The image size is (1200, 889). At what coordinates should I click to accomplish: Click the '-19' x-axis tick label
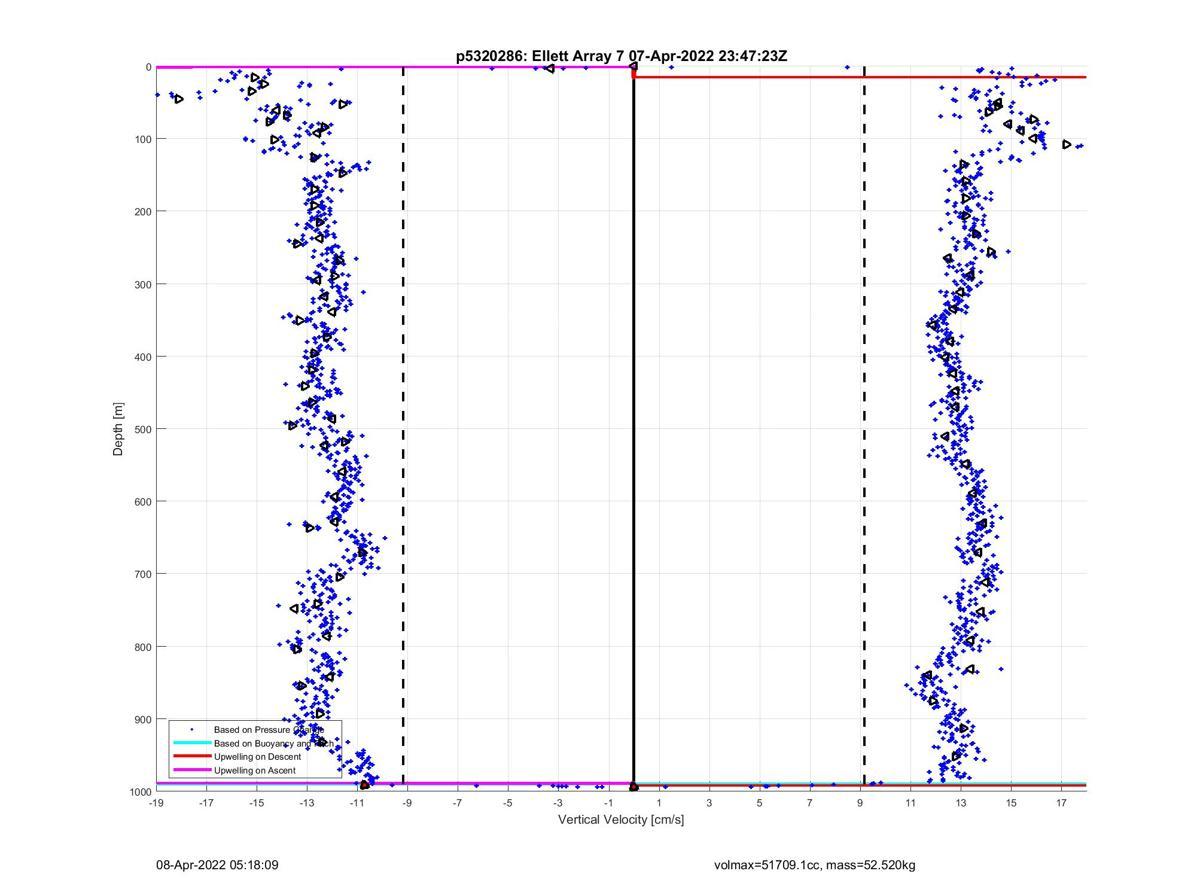pyautogui.click(x=156, y=802)
